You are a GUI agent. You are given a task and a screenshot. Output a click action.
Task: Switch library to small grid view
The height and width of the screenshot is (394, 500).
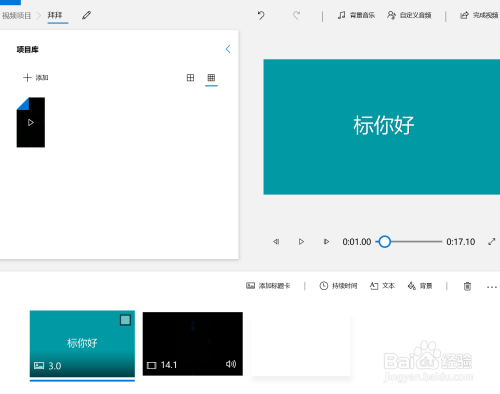[x=211, y=78]
